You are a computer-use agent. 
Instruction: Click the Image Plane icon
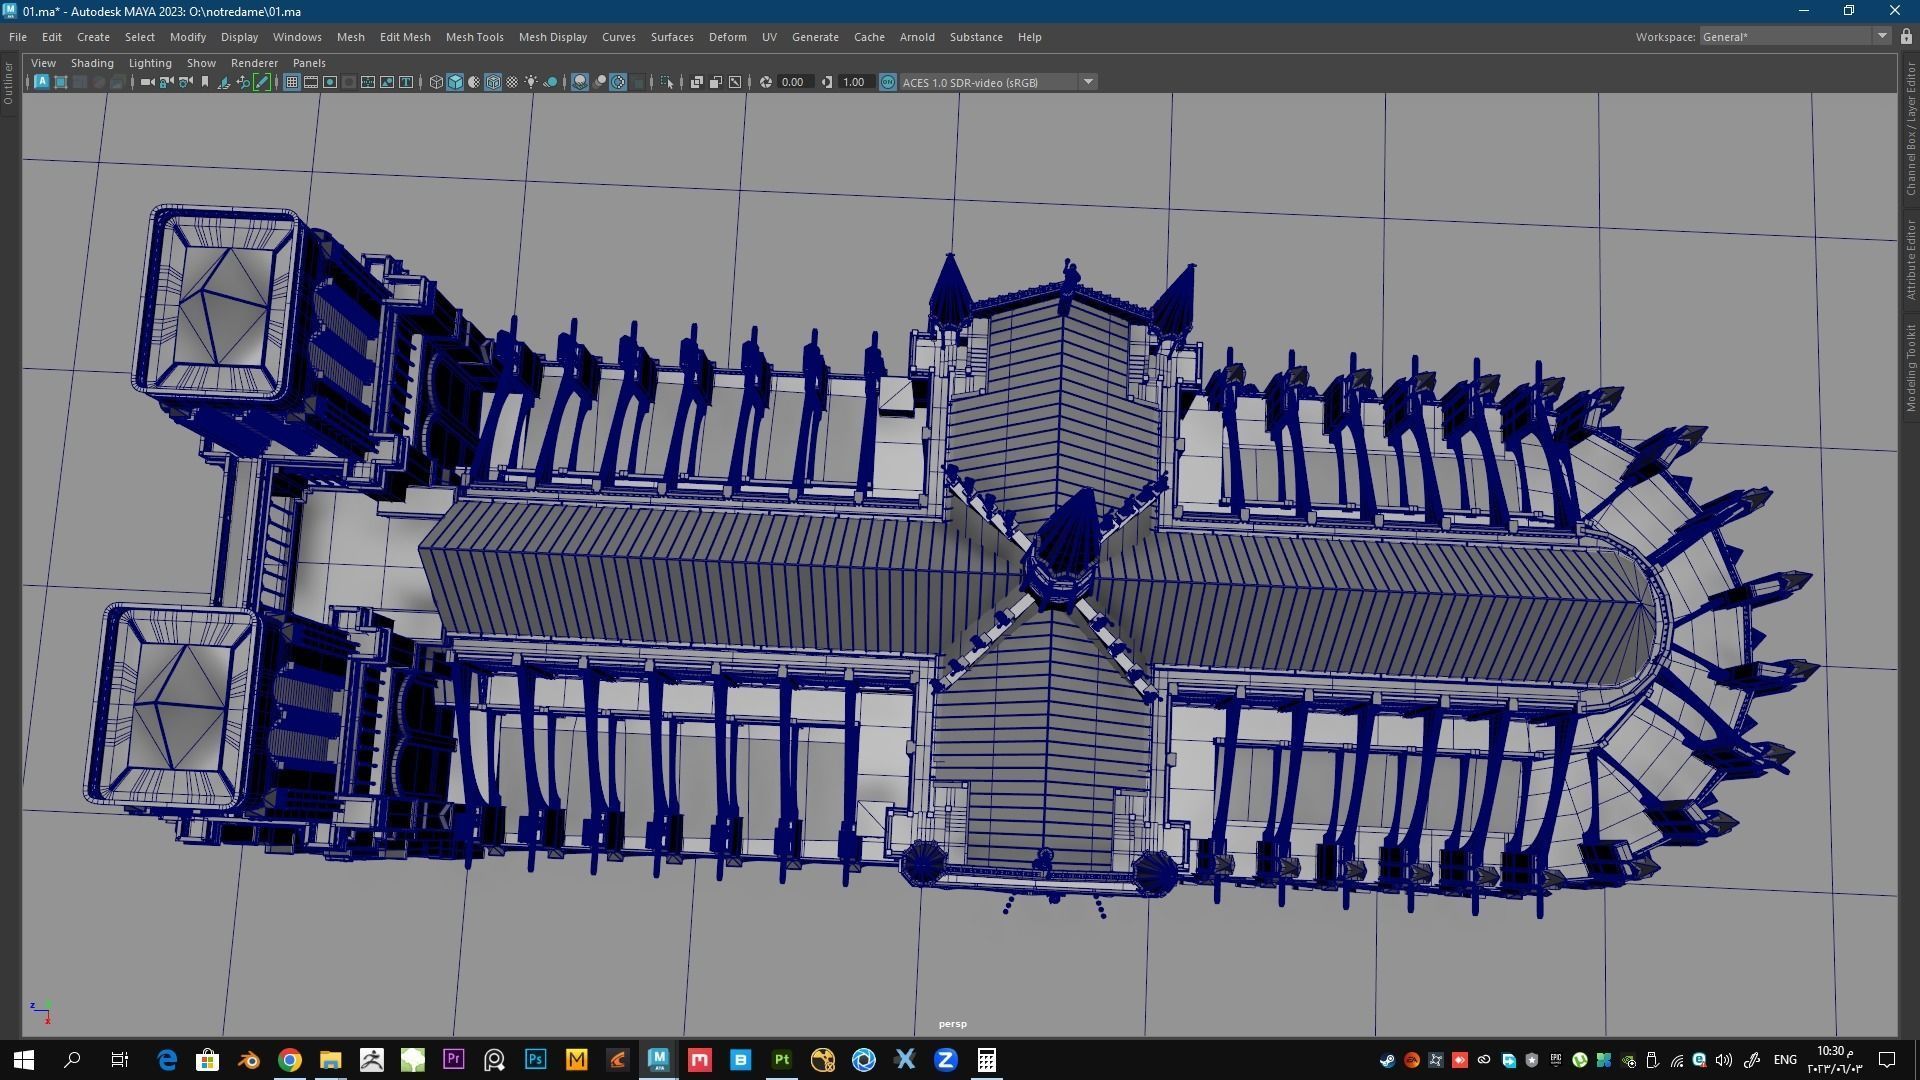click(x=223, y=82)
